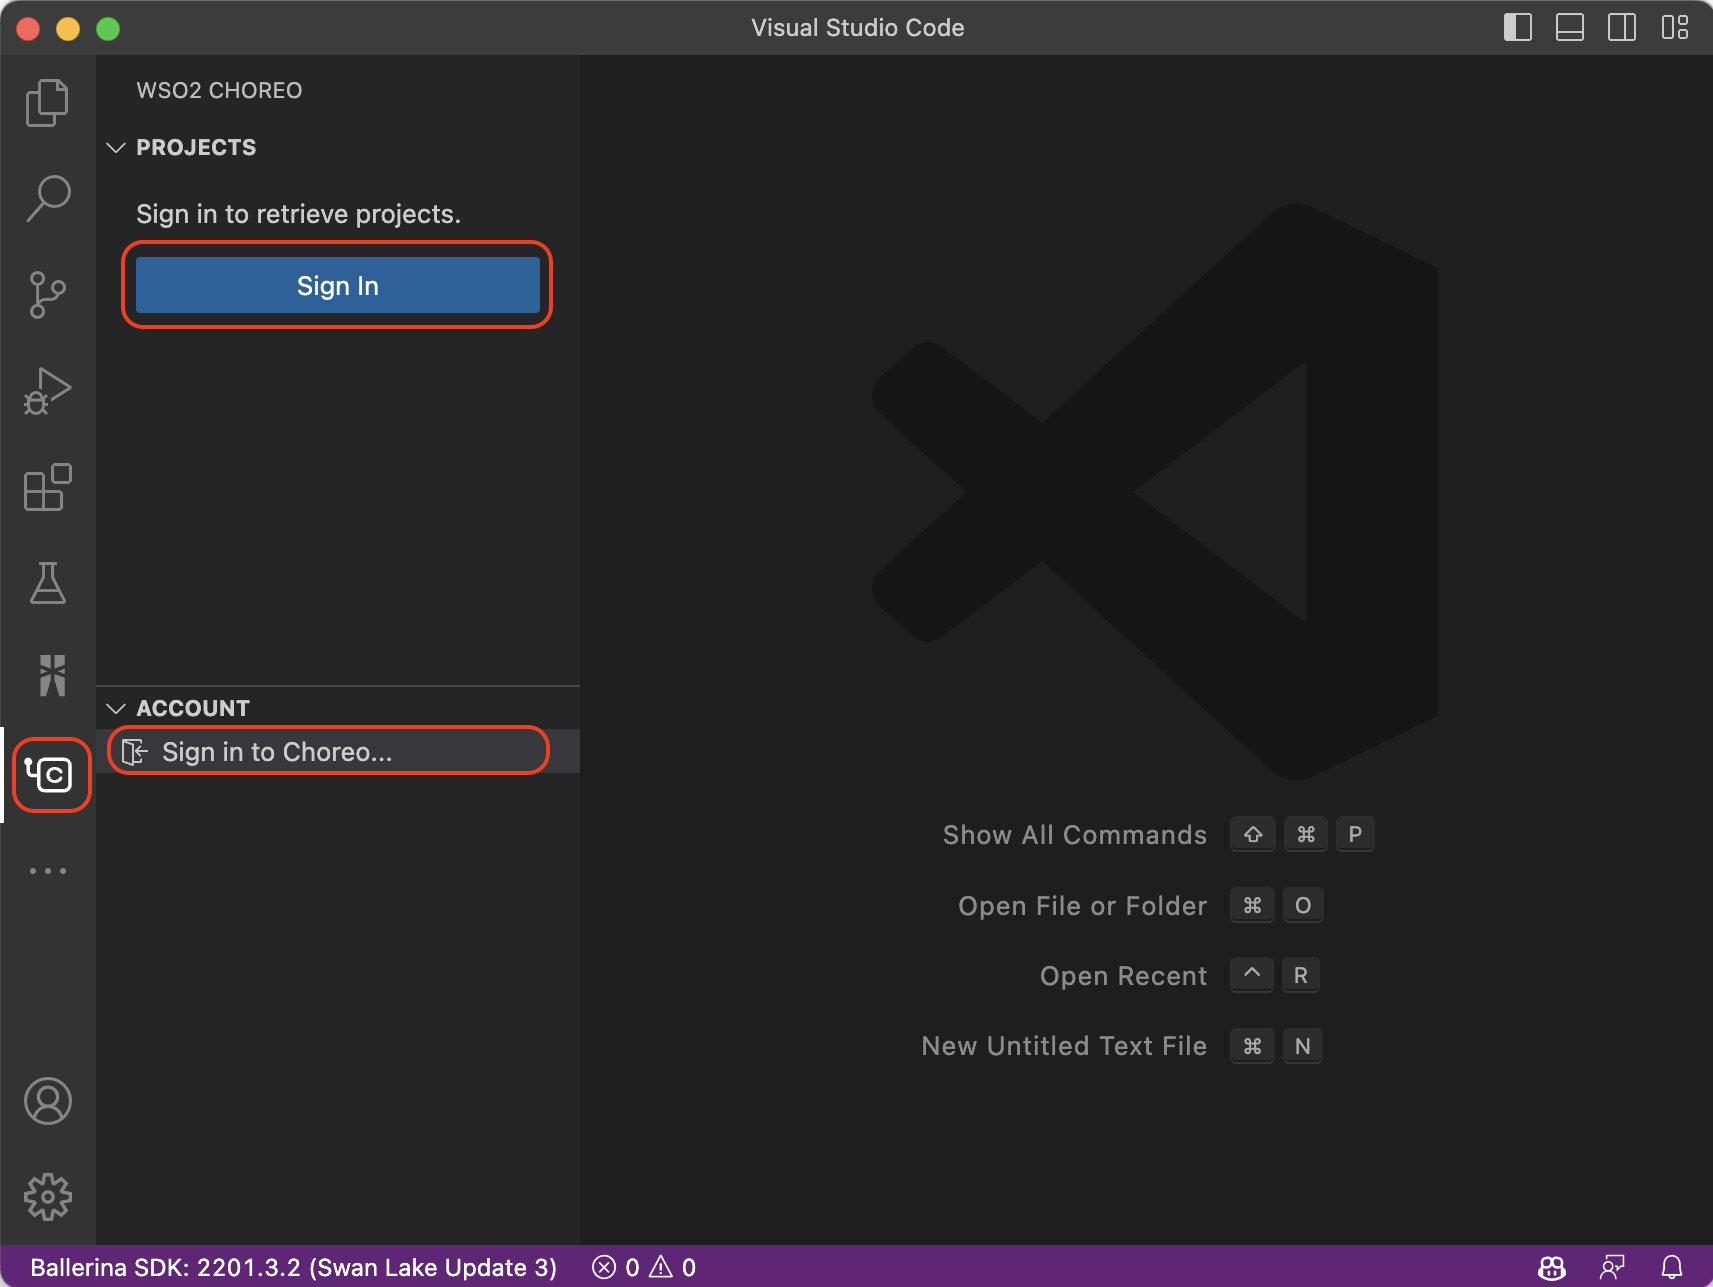The width and height of the screenshot is (1713, 1287).
Task: Click the Copilot status bar icon
Action: (x=1552, y=1267)
